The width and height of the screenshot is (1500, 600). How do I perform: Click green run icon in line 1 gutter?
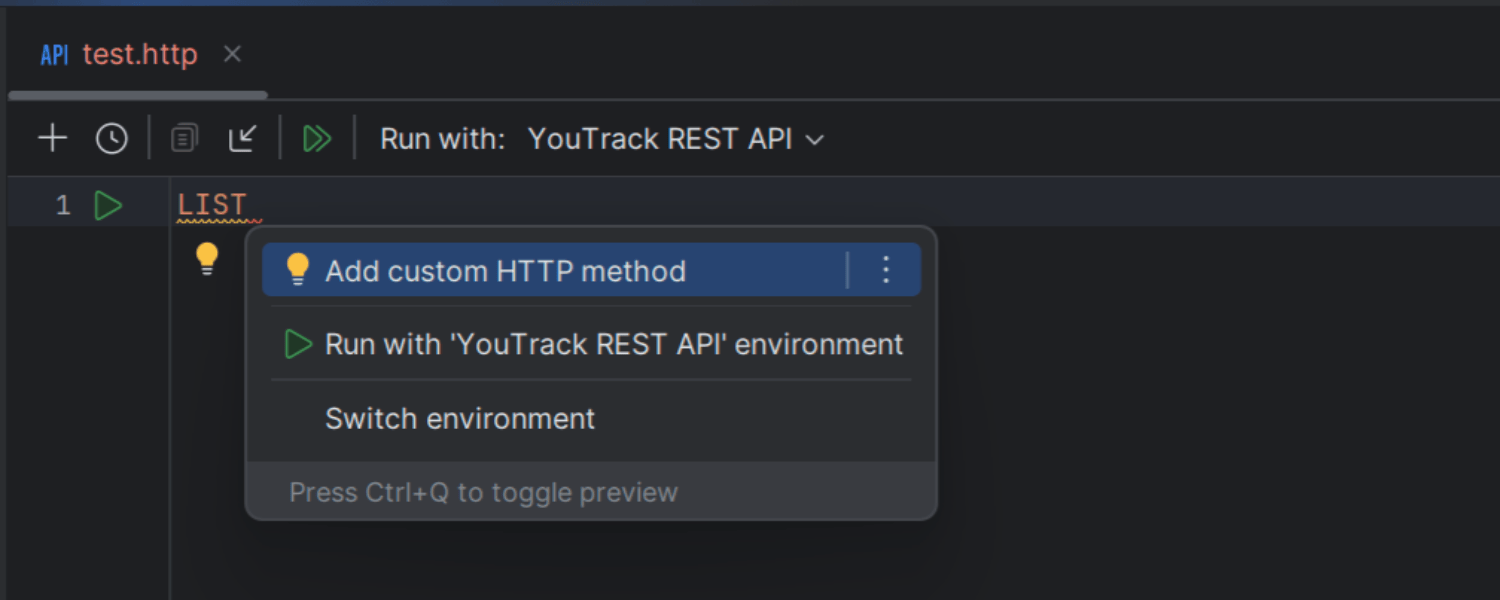tap(108, 206)
